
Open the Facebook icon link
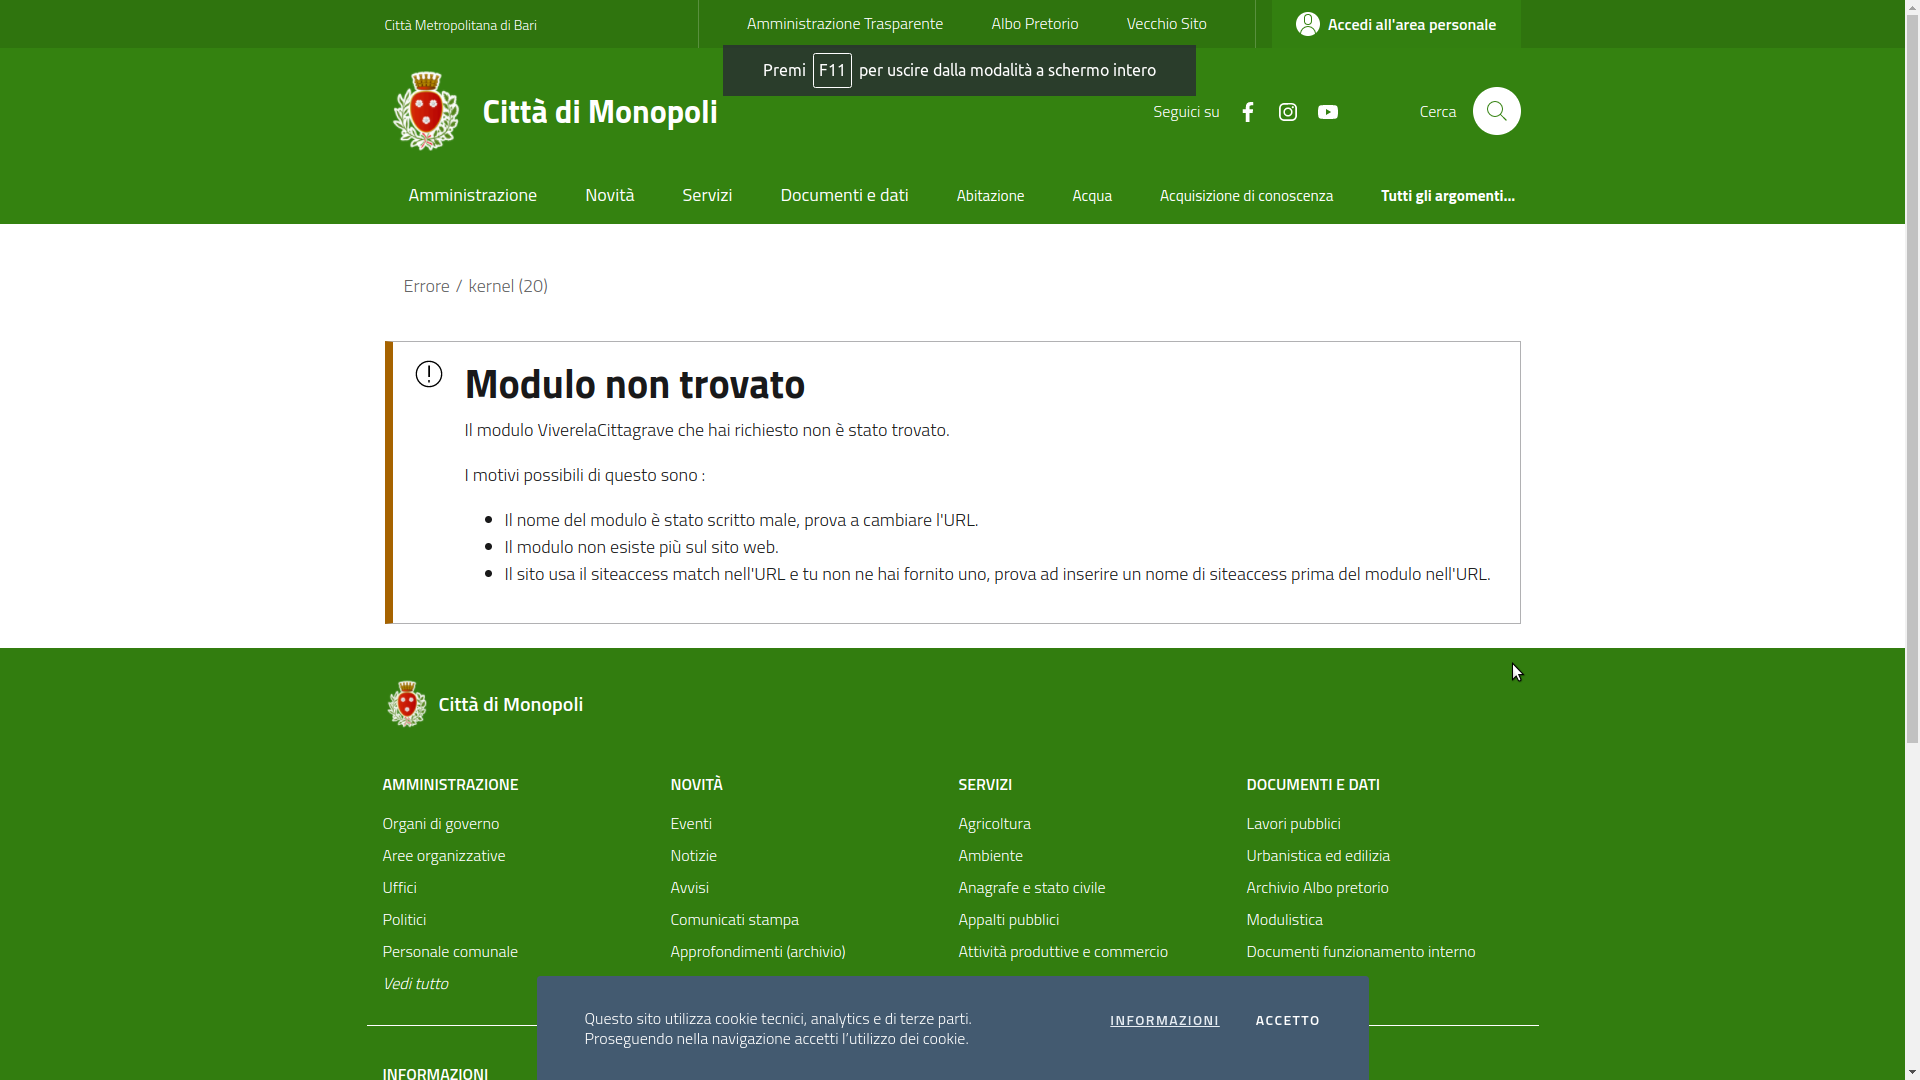coord(1247,112)
